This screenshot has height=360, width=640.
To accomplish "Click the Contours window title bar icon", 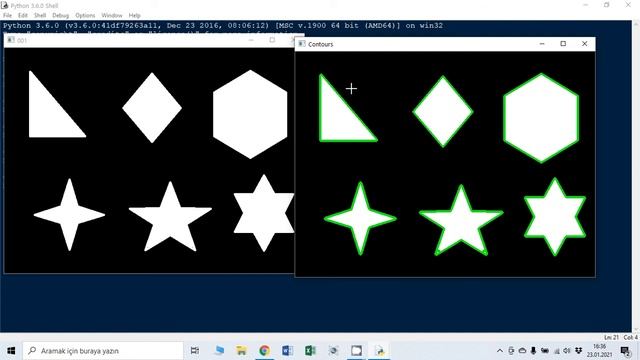I will [302, 44].
